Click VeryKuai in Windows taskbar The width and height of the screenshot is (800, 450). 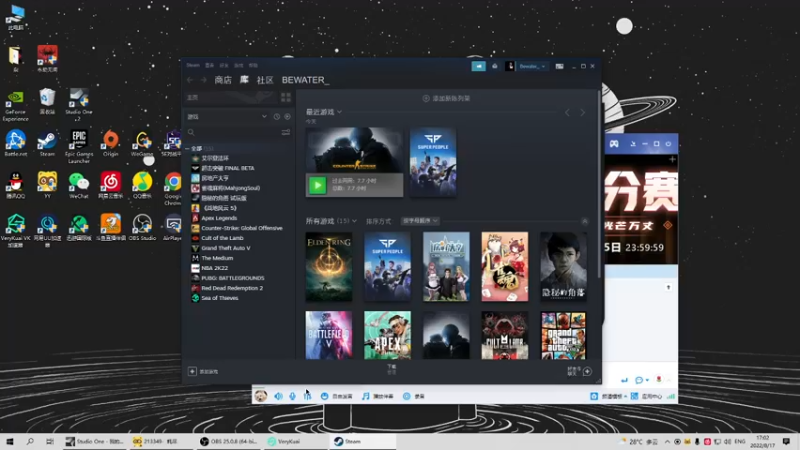(x=294, y=441)
